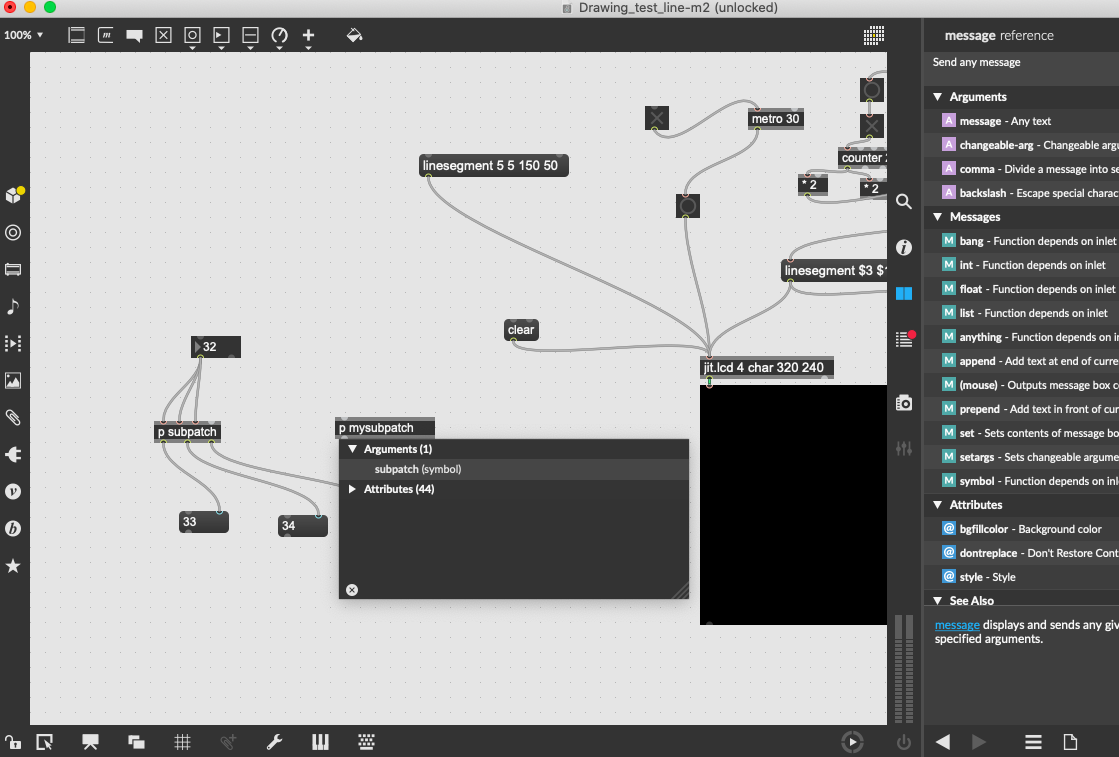Click the linesegment 5 5 150 50 message
The height and width of the screenshot is (757, 1119).
point(494,166)
